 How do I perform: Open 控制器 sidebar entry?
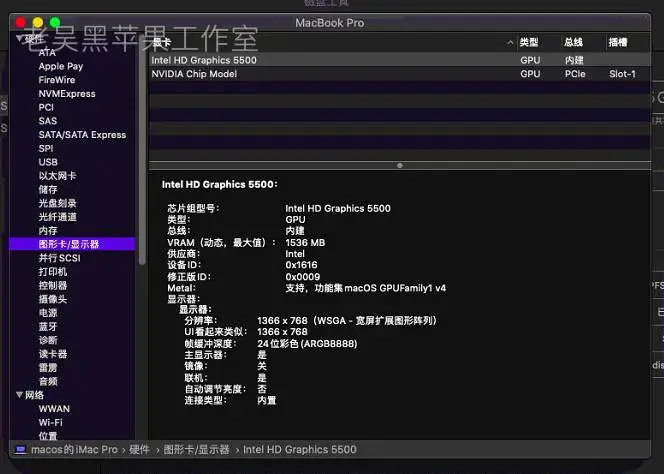[53, 285]
